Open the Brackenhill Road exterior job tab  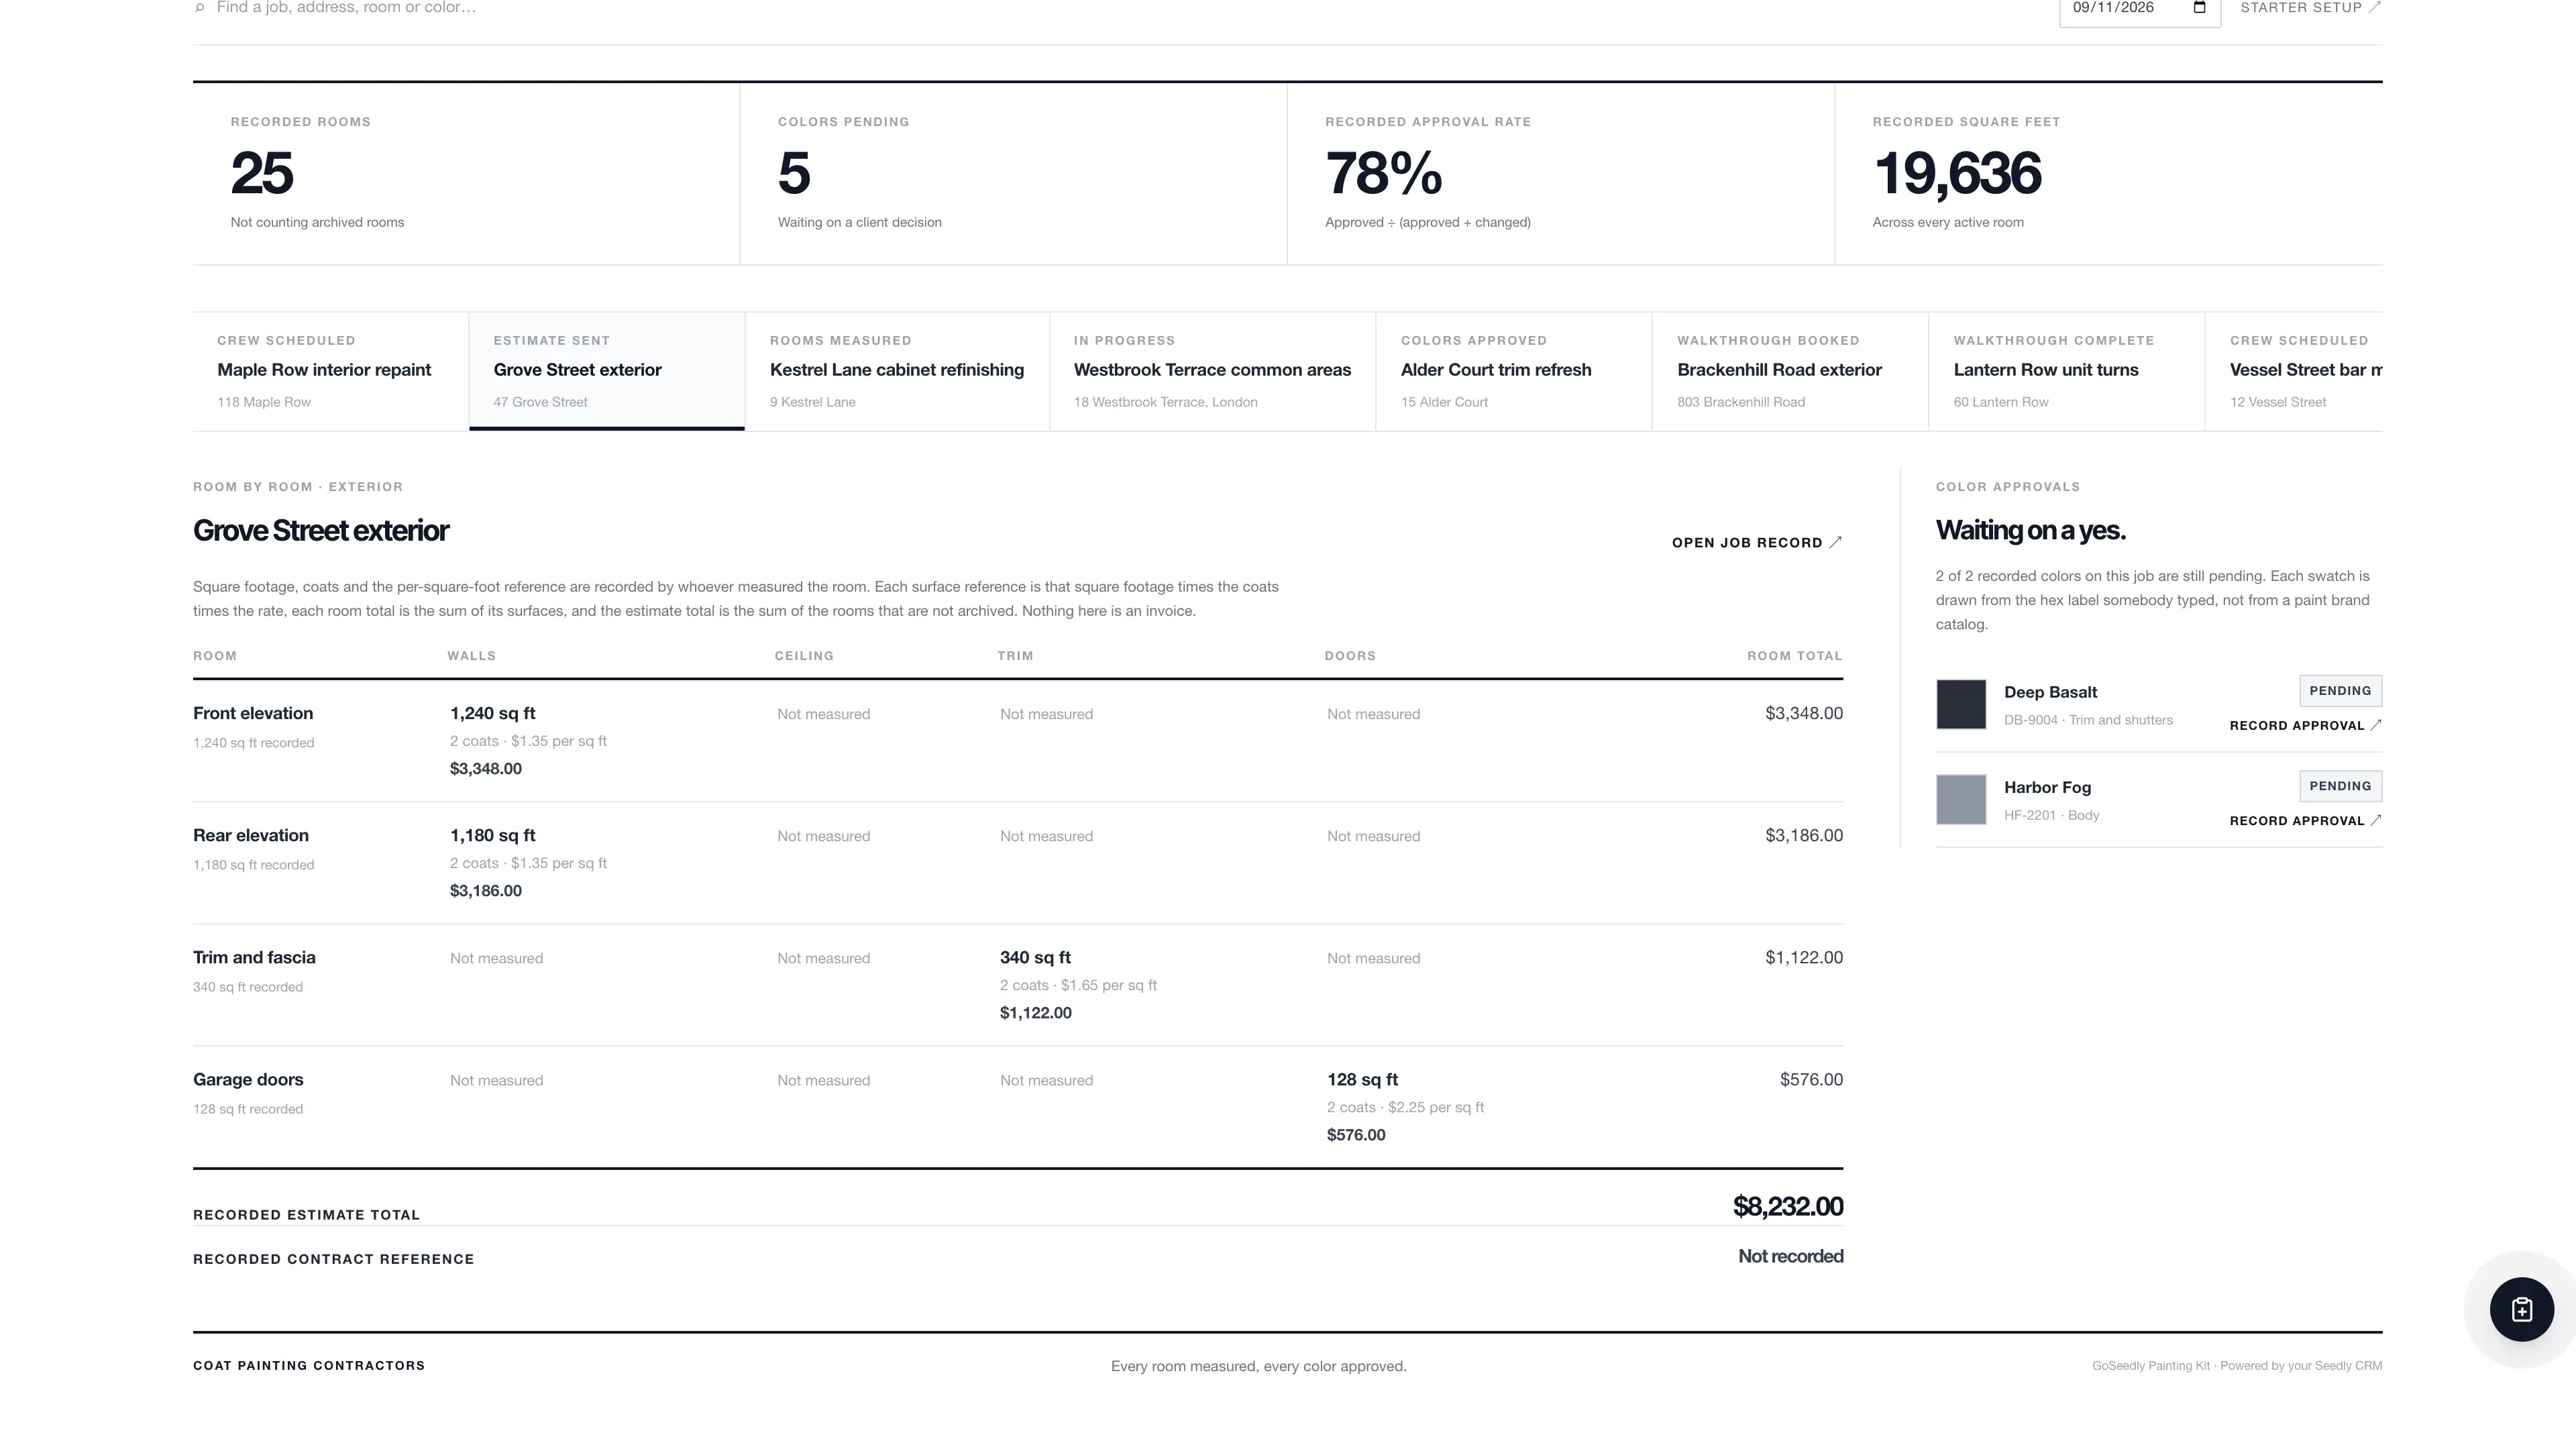(x=1789, y=371)
